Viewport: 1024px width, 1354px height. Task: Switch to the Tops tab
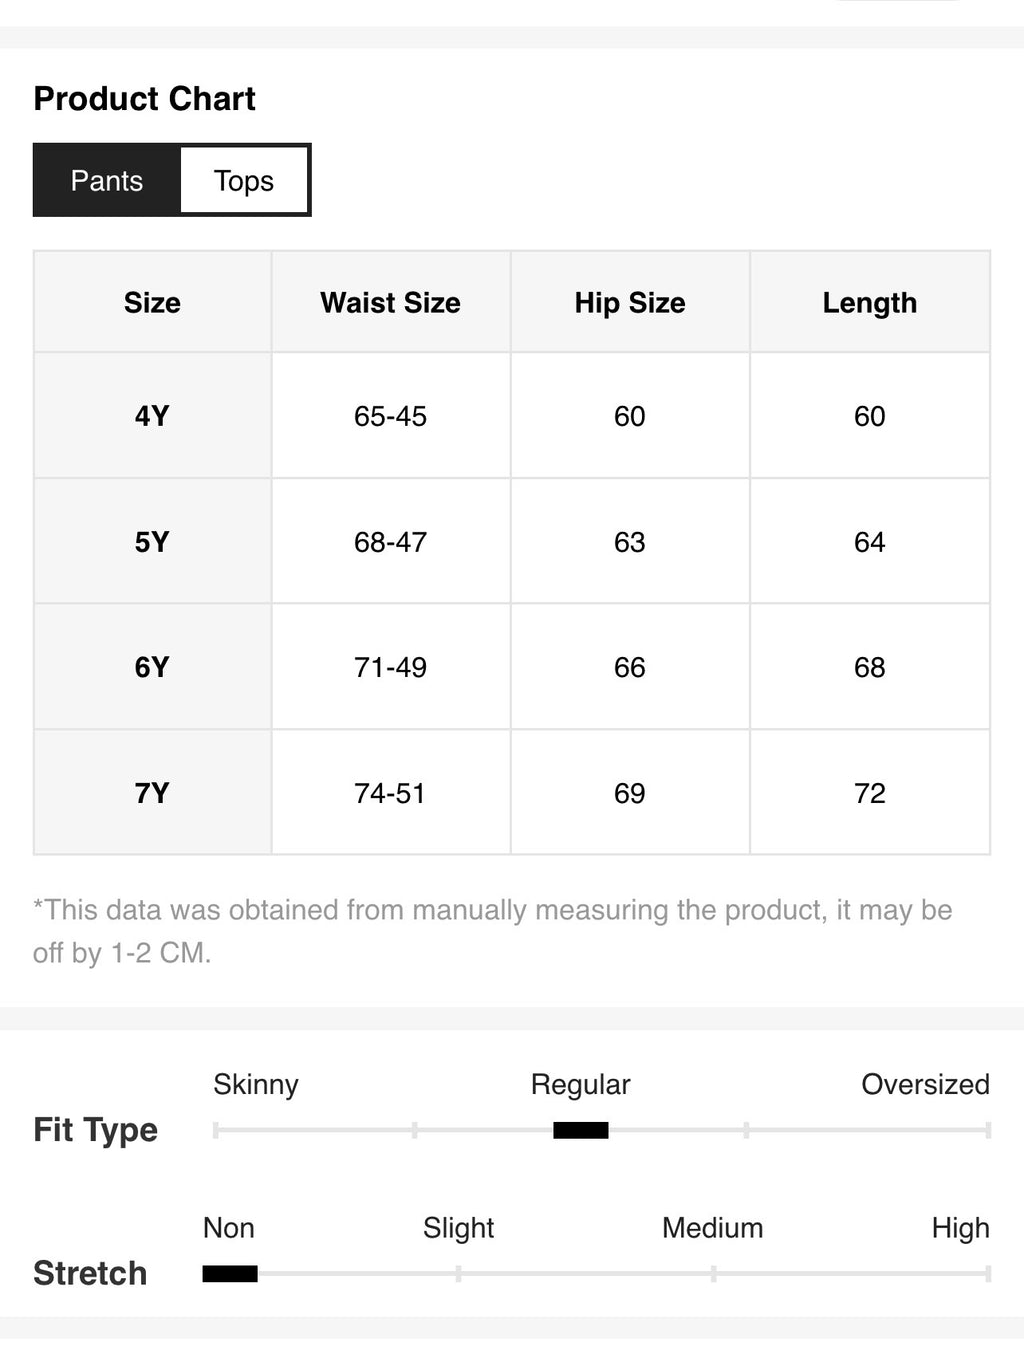(x=244, y=180)
